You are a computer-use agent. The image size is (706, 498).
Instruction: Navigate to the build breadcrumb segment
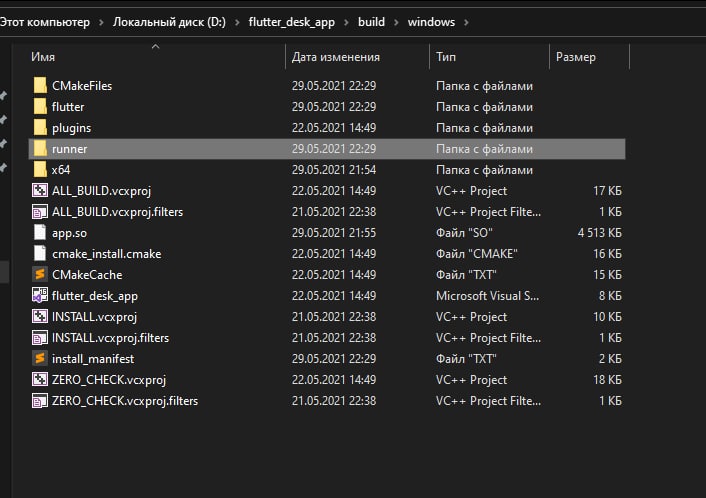pos(371,22)
